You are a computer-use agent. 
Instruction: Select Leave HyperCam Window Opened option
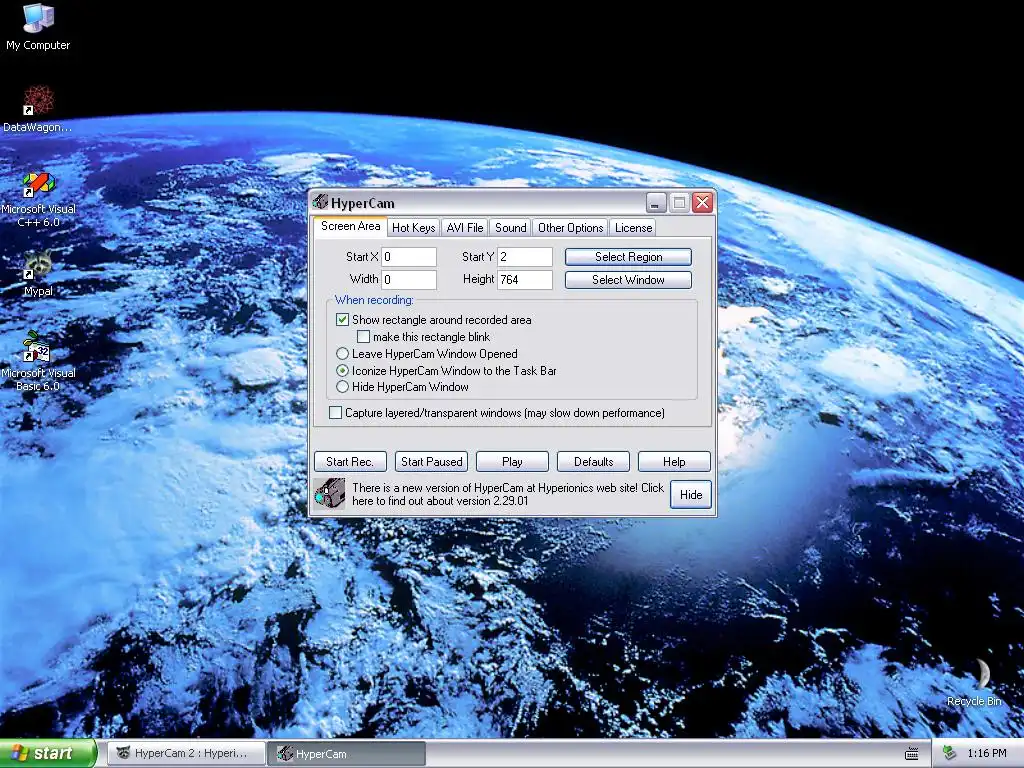coord(342,354)
